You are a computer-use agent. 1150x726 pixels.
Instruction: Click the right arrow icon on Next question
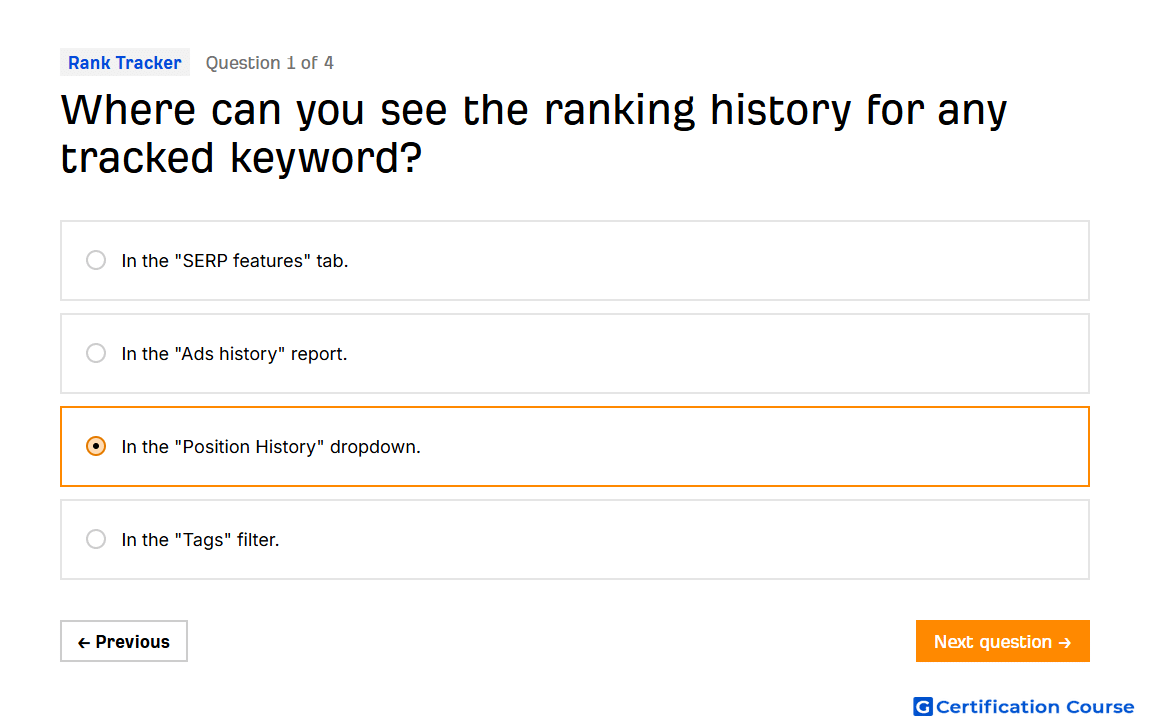tap(1065, 642)
